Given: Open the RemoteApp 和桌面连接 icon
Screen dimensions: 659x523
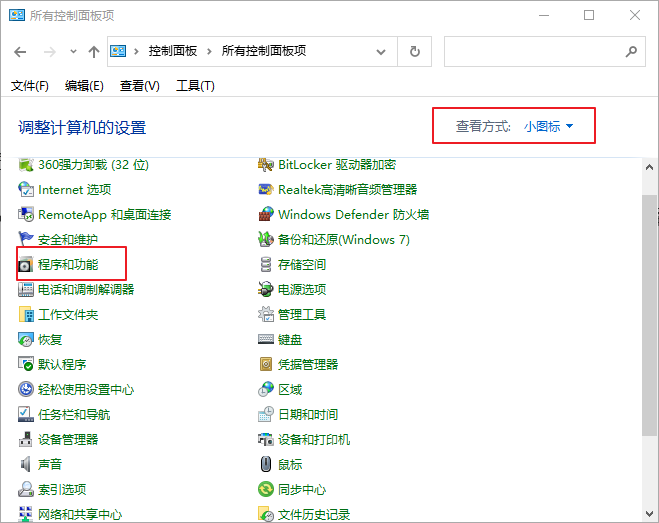Looking at the screenshot, I should [x=26, y=214].
